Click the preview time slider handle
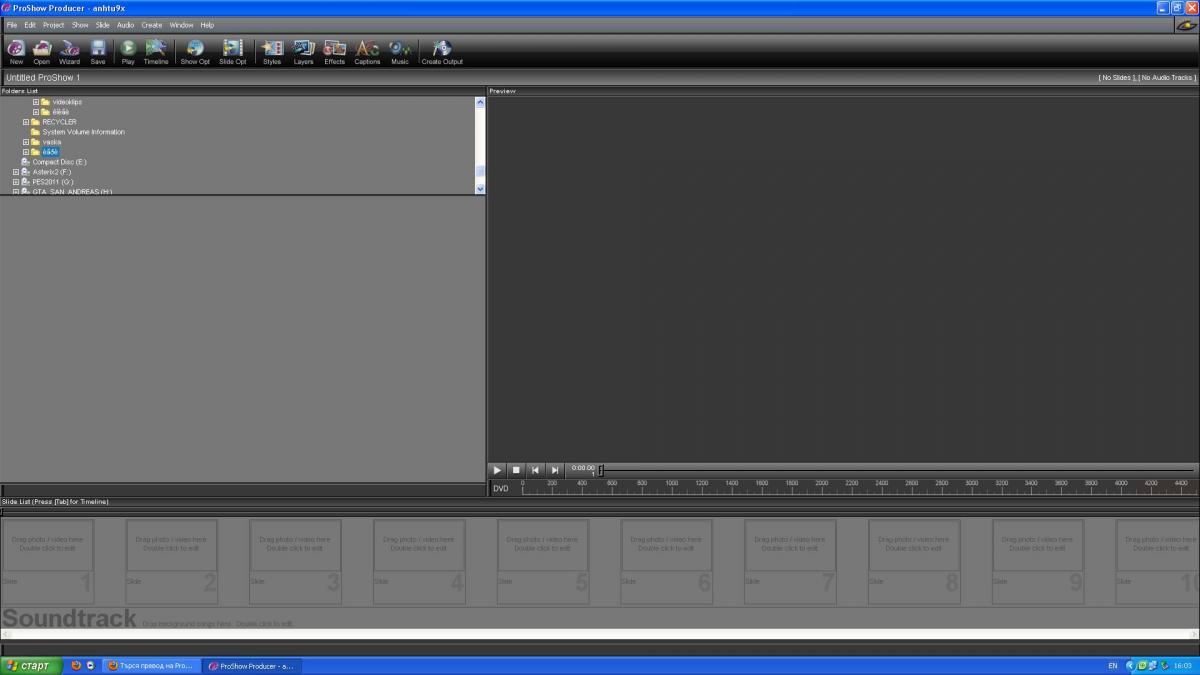1200x675 pixels. (x=600, y=470)
